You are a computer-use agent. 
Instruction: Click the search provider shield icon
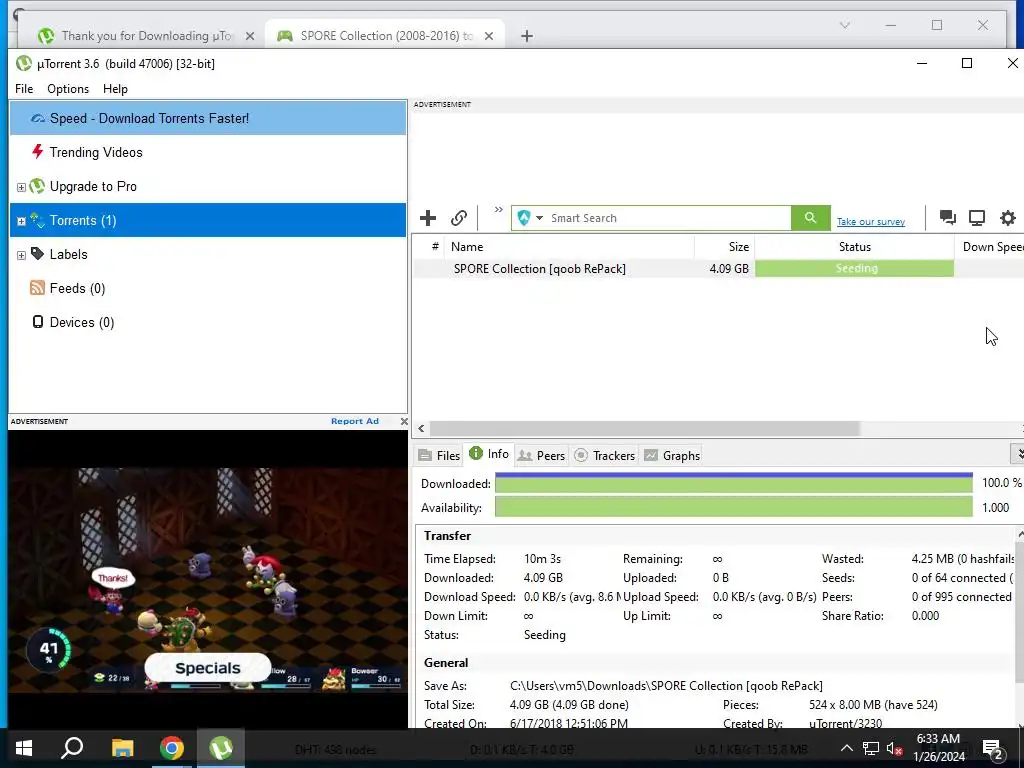click(524, 217)
